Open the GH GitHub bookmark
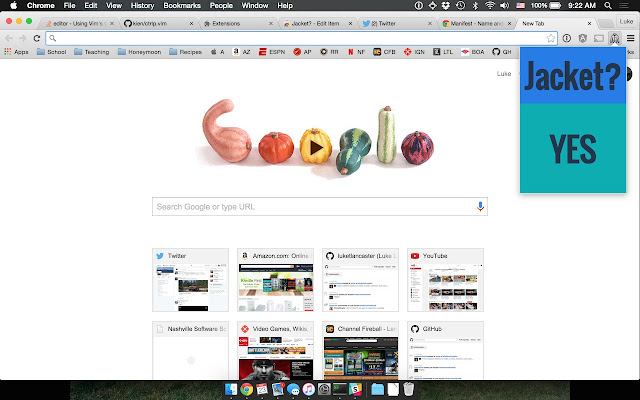640x400 pixels. [502, 52]
